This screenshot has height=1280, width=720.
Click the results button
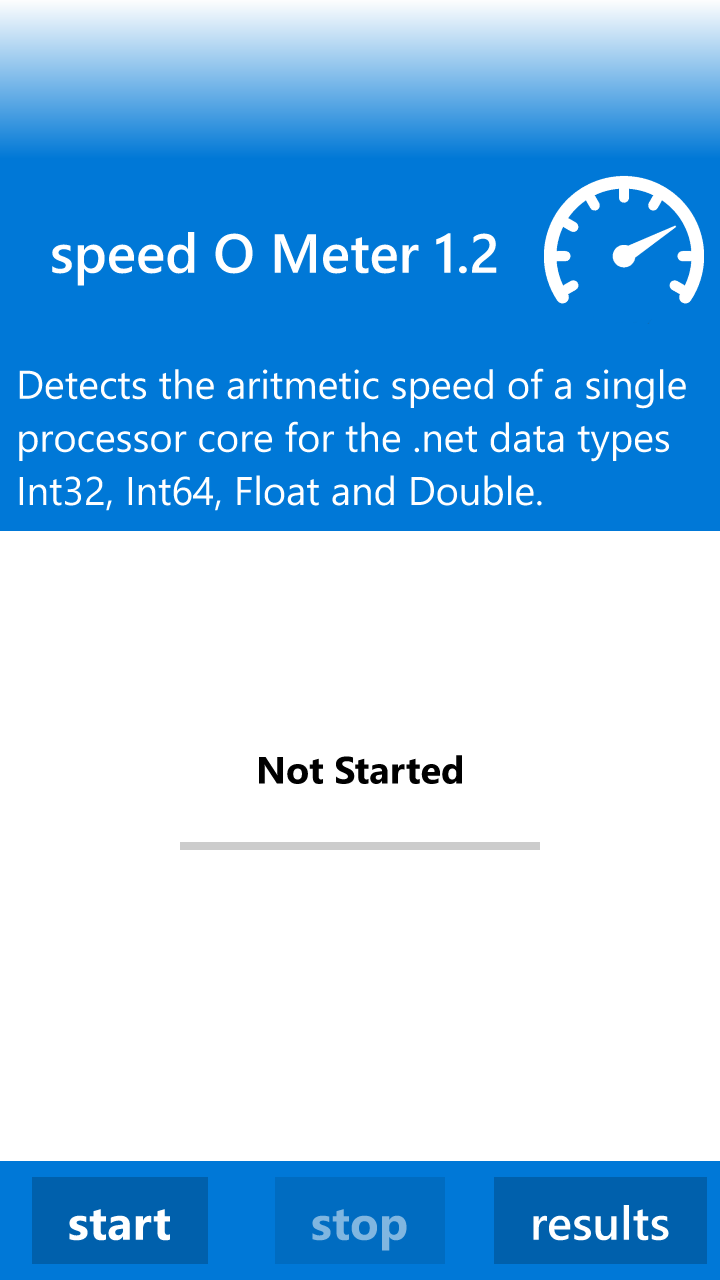[x=600, y=1220]
